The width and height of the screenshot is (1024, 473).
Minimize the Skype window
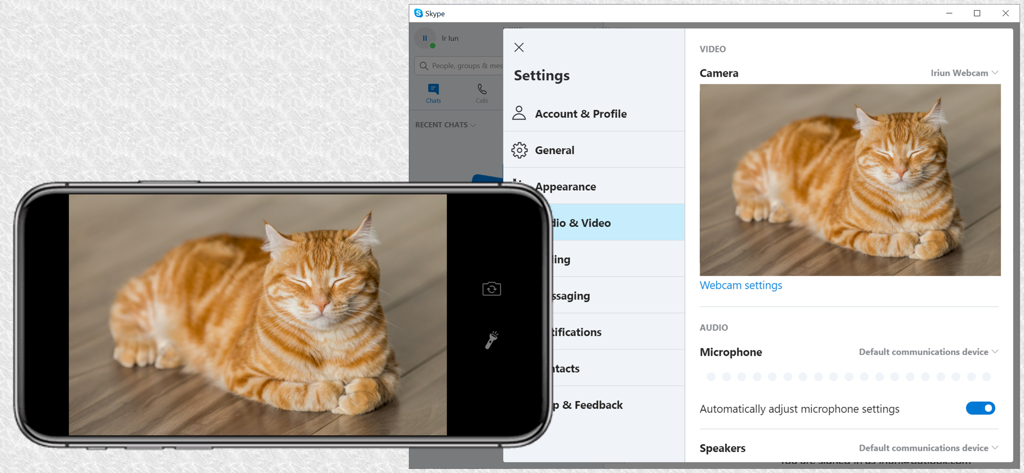click(947, 13)
